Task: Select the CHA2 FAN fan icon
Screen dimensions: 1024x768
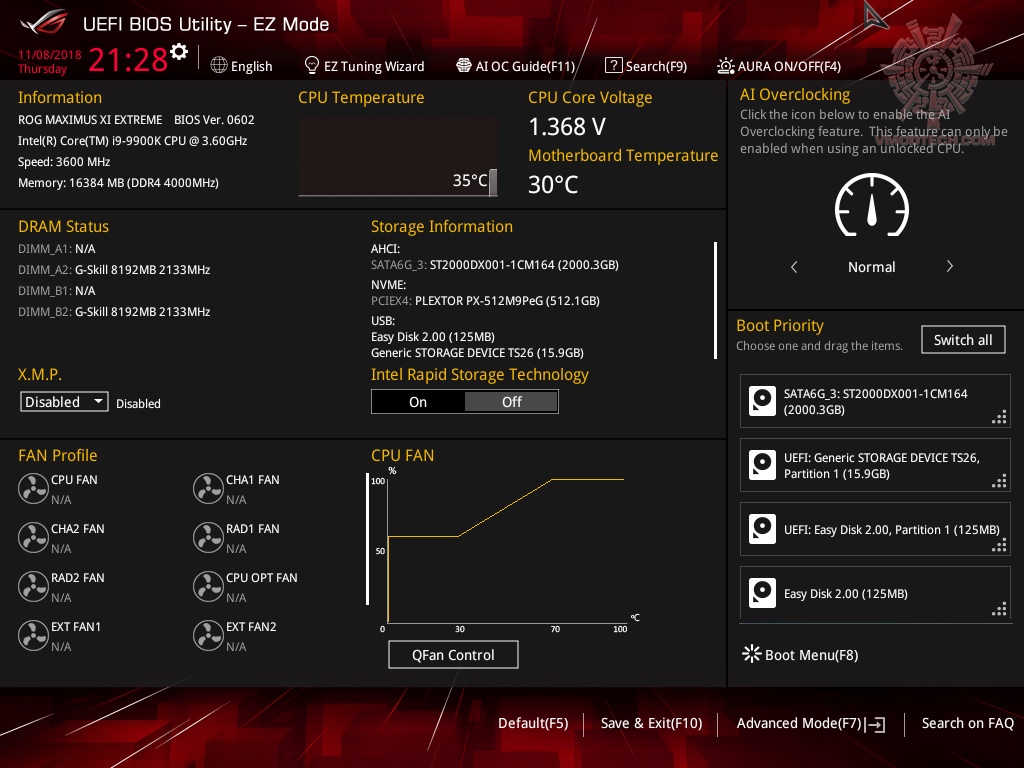Action: (33, 538)
